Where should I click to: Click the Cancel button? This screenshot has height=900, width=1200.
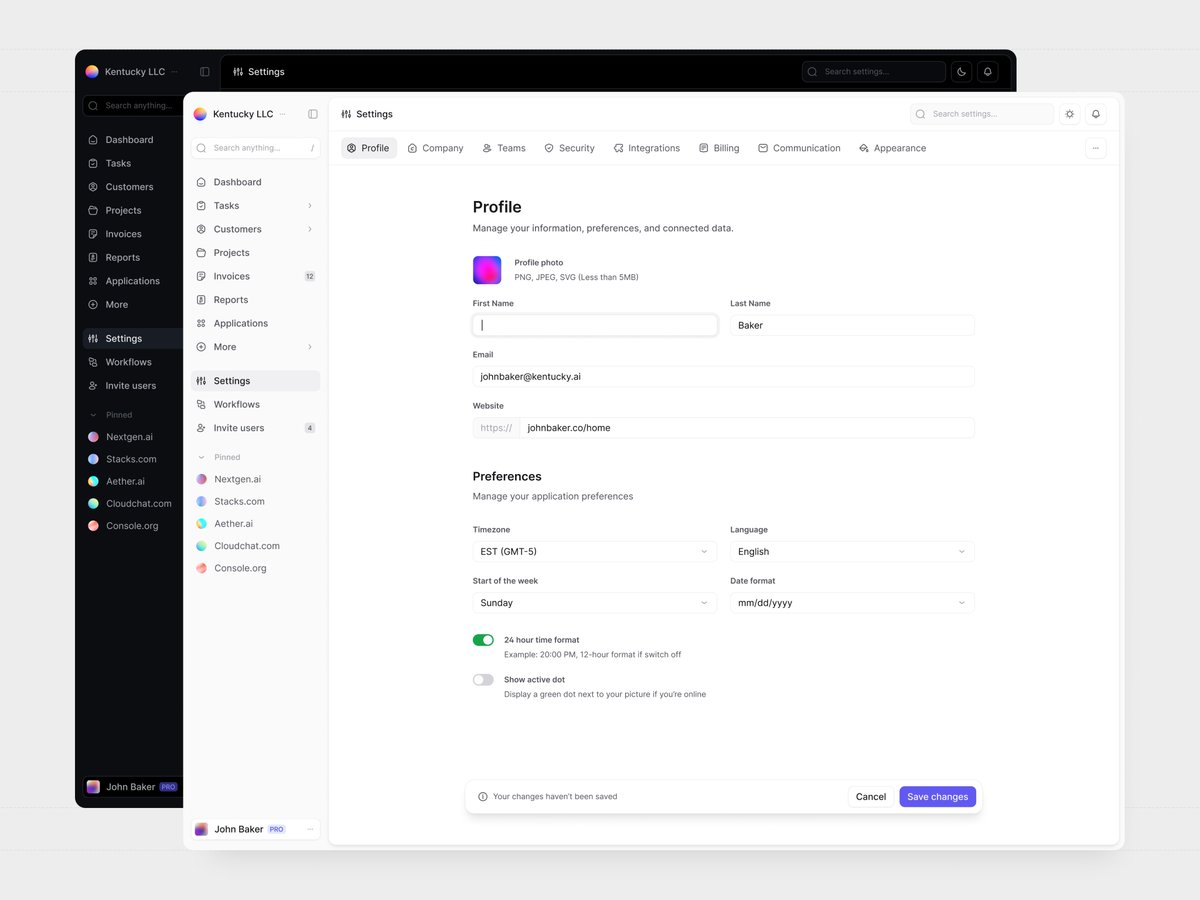point(871,797)
